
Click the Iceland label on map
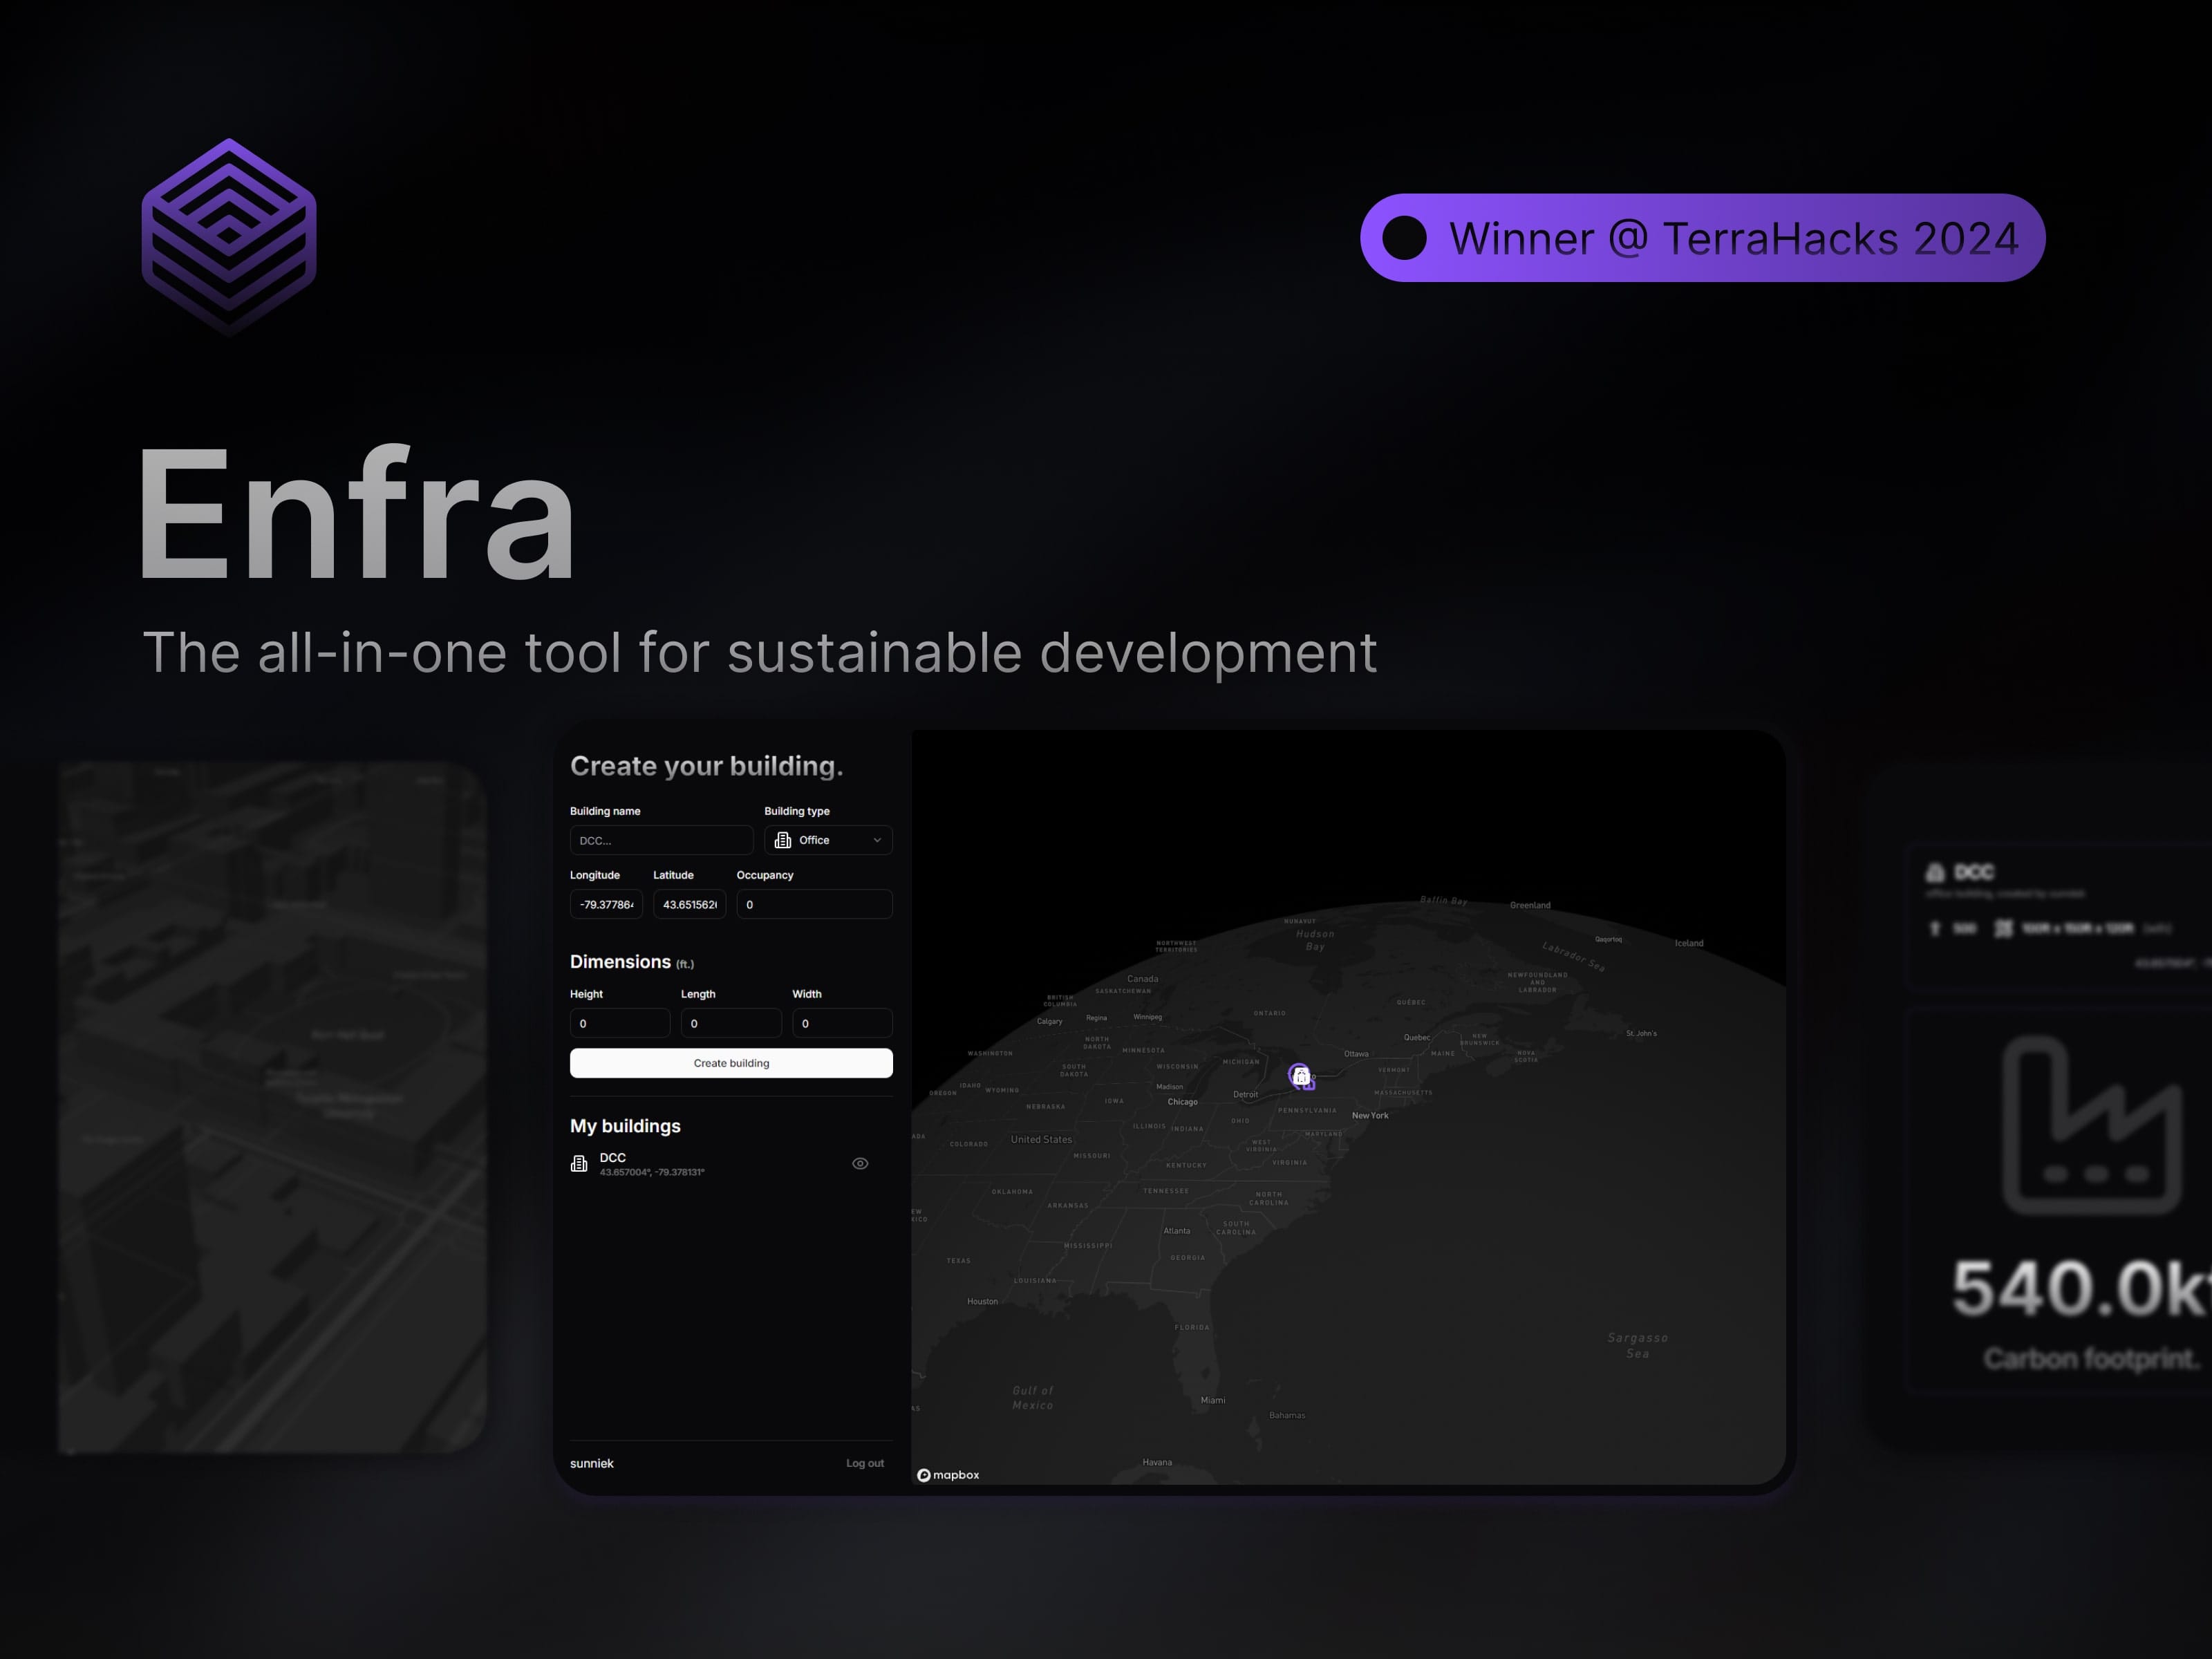tap(1689, 943)
